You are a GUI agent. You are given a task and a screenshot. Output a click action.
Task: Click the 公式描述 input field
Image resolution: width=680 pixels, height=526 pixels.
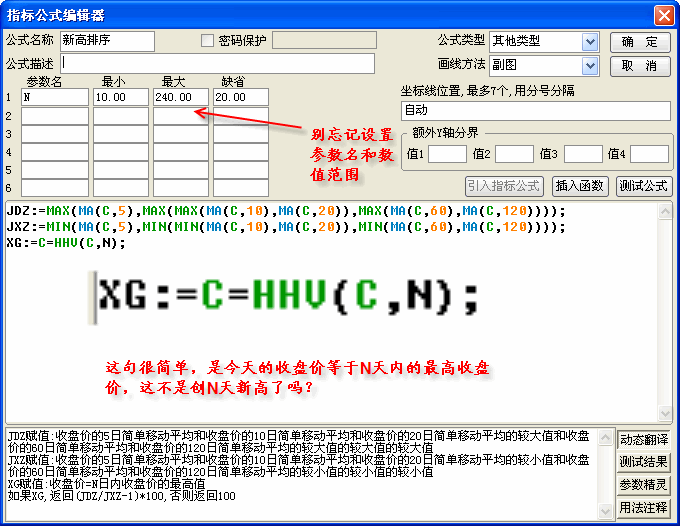tap(217, 64)
